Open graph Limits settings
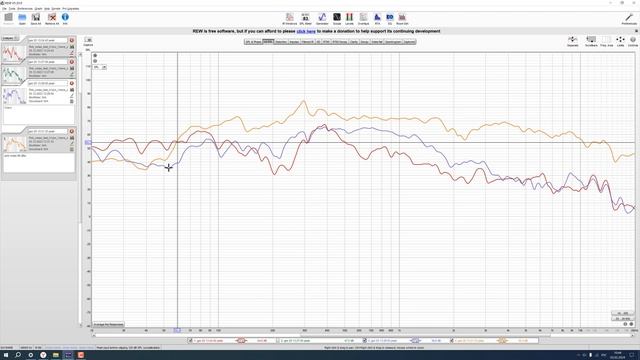Image resolution: width=640 pixels, height=360 pixels. 620,41
